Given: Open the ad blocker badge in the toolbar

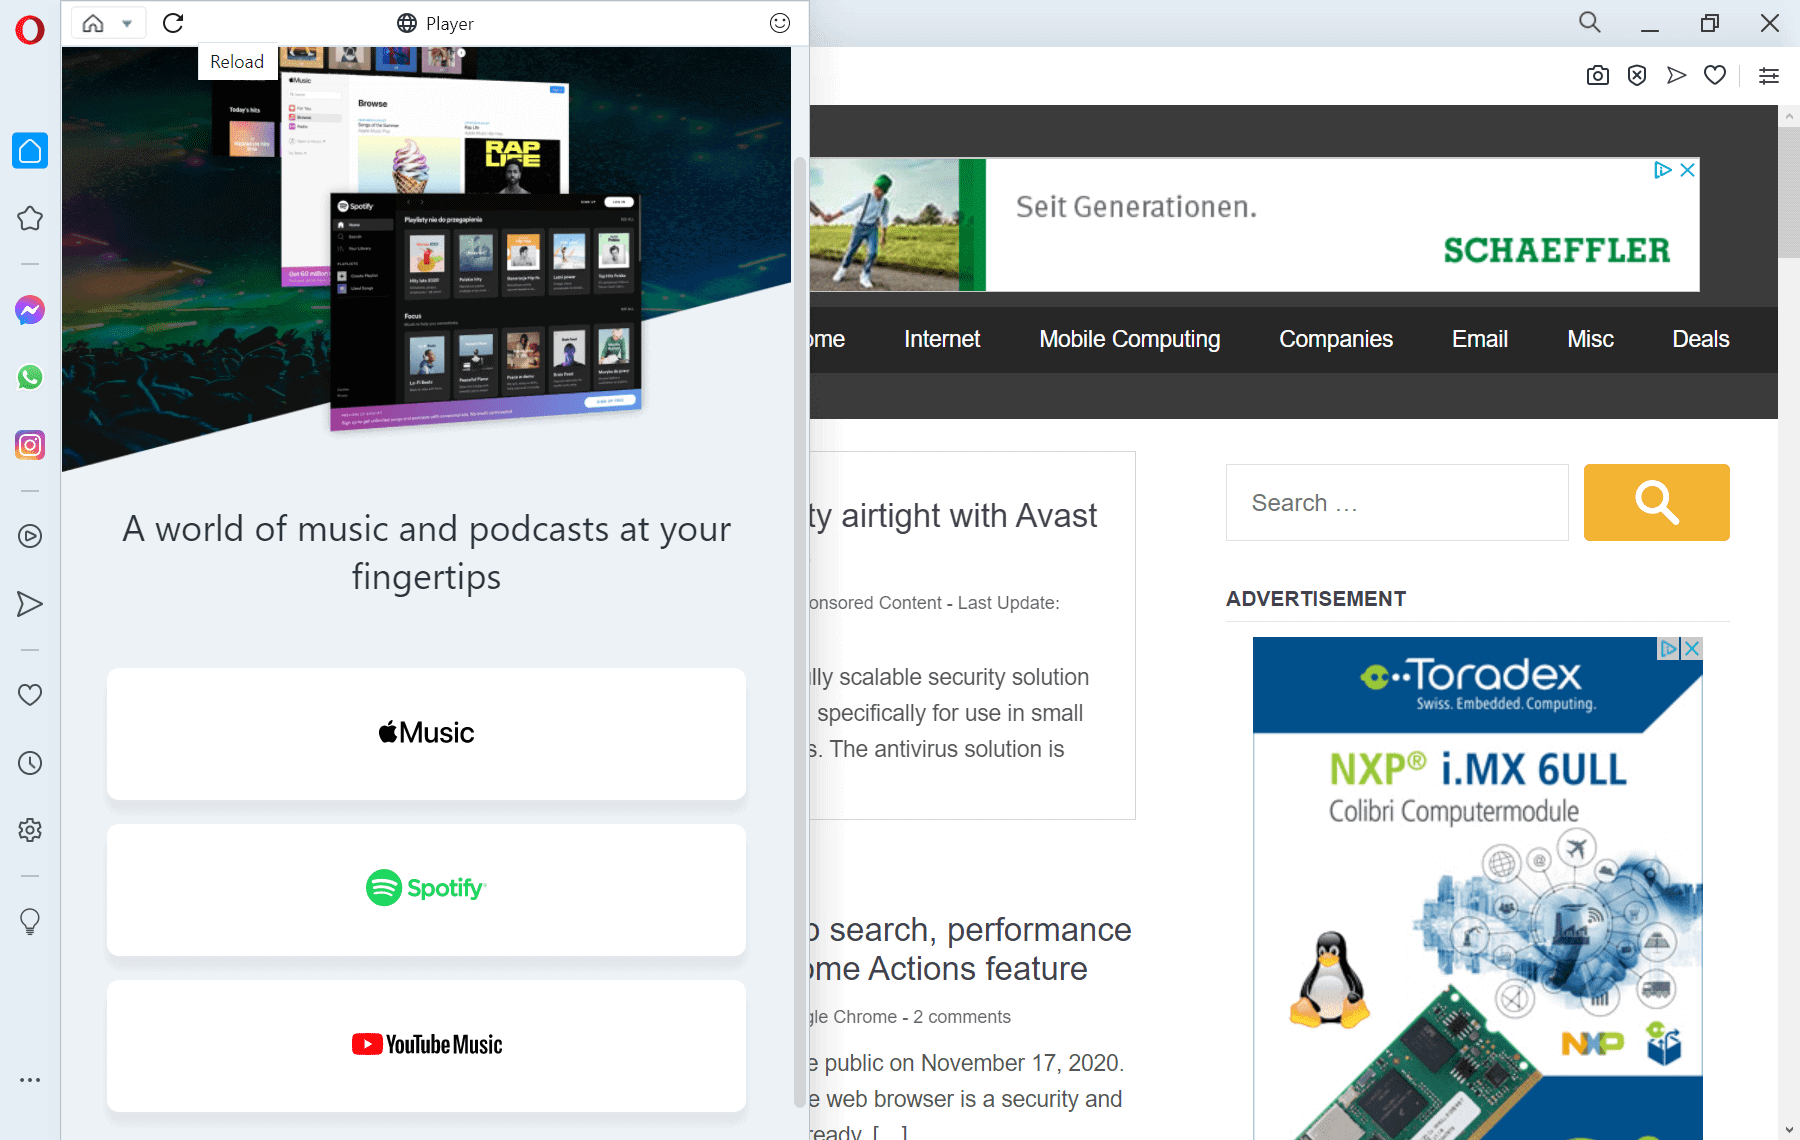Looking at the screenshot, I should (x=1636, y=75).
